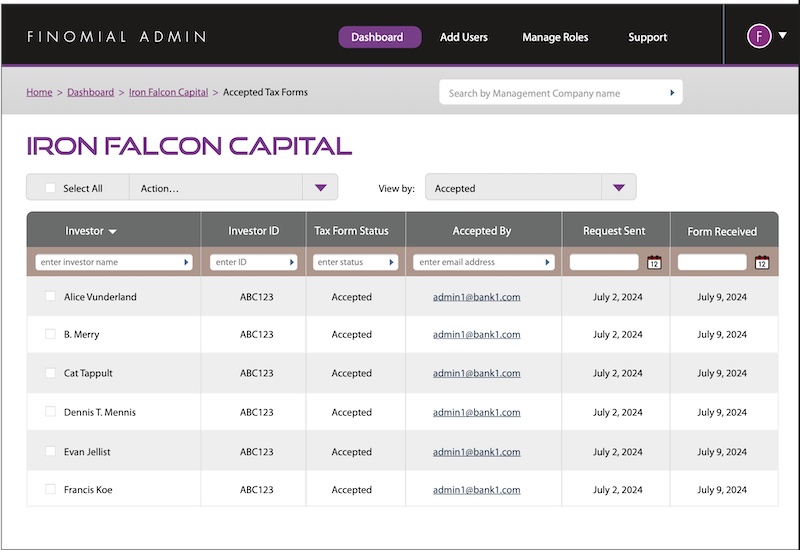This screenshot has height=550, width=800.
Task: Click the Iron Falcon Capital breadcrumb link
Action: [x=168, y=92]
